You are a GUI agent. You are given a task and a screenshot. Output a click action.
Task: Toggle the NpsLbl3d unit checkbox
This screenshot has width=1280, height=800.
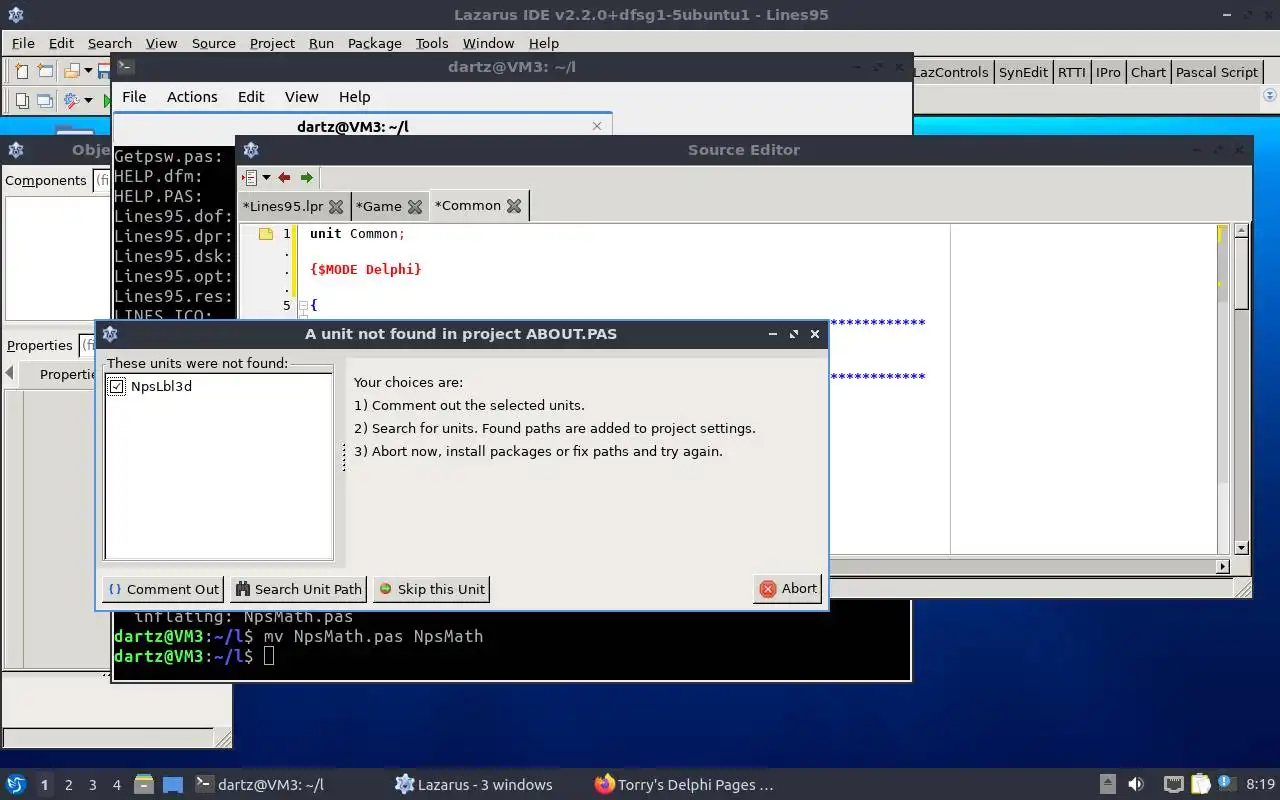(117, 386)
